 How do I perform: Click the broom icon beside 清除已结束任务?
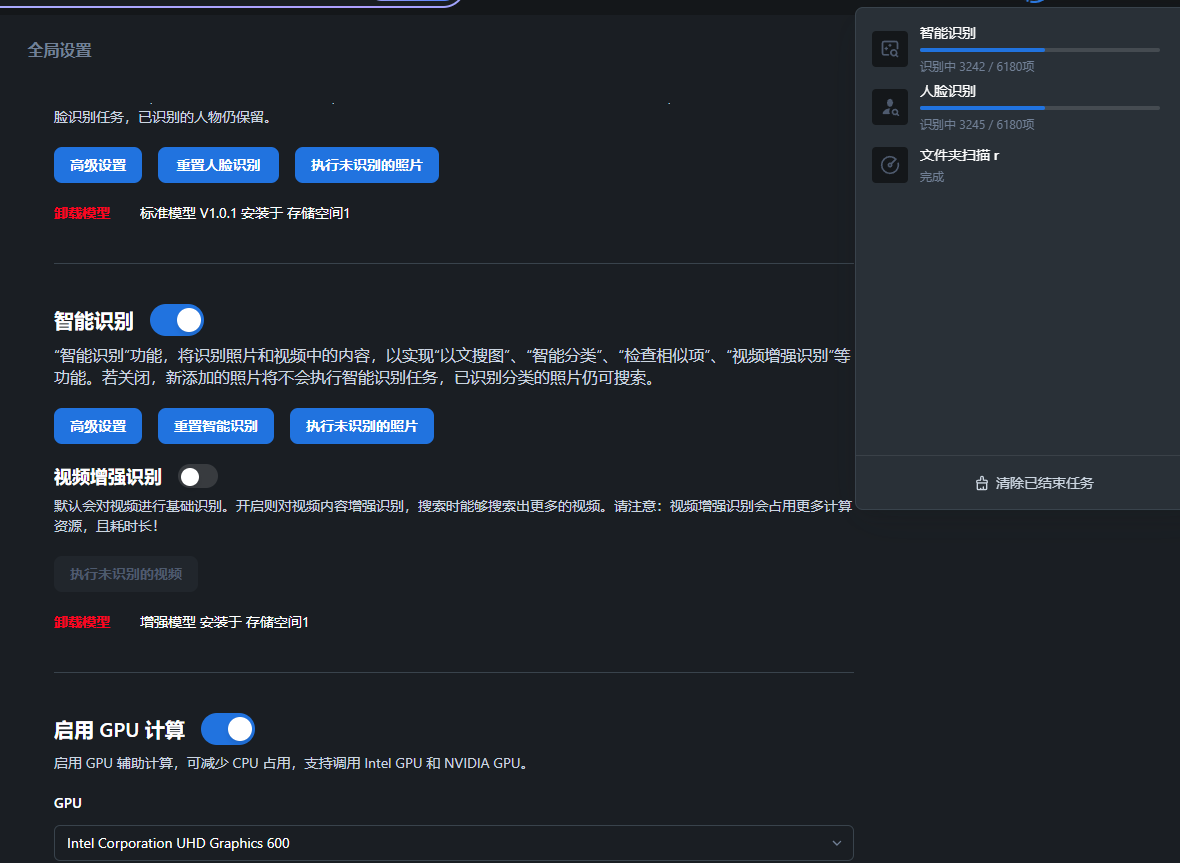(x=981, y=483)
